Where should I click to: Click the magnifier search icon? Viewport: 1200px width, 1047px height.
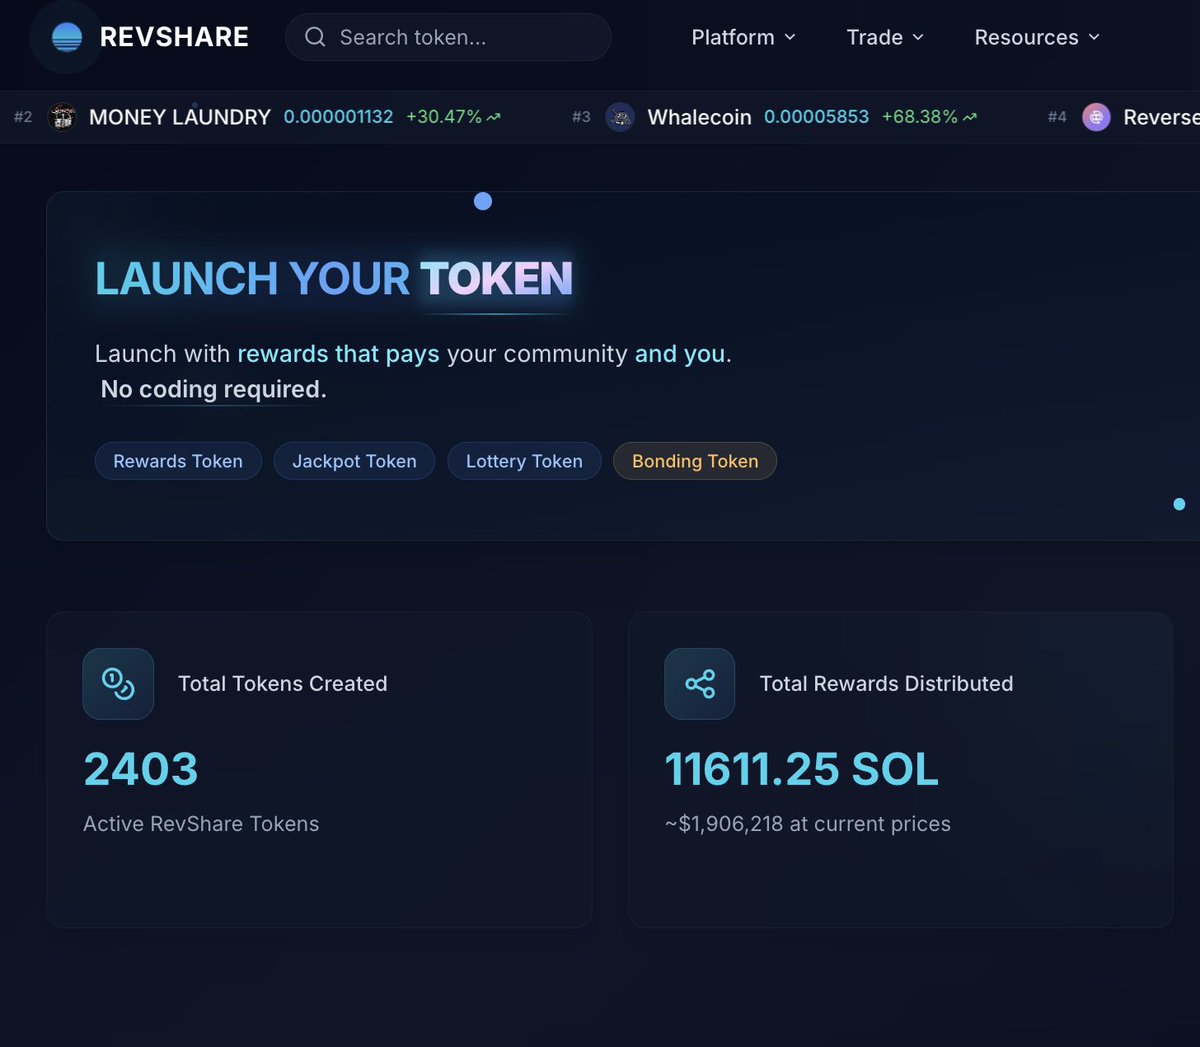tap(315, 37)
